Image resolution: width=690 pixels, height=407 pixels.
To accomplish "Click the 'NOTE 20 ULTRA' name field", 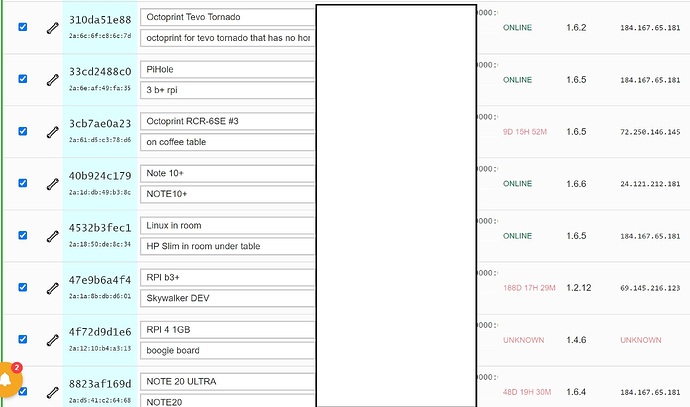I will pyautogui.click(x=227, y=382).
